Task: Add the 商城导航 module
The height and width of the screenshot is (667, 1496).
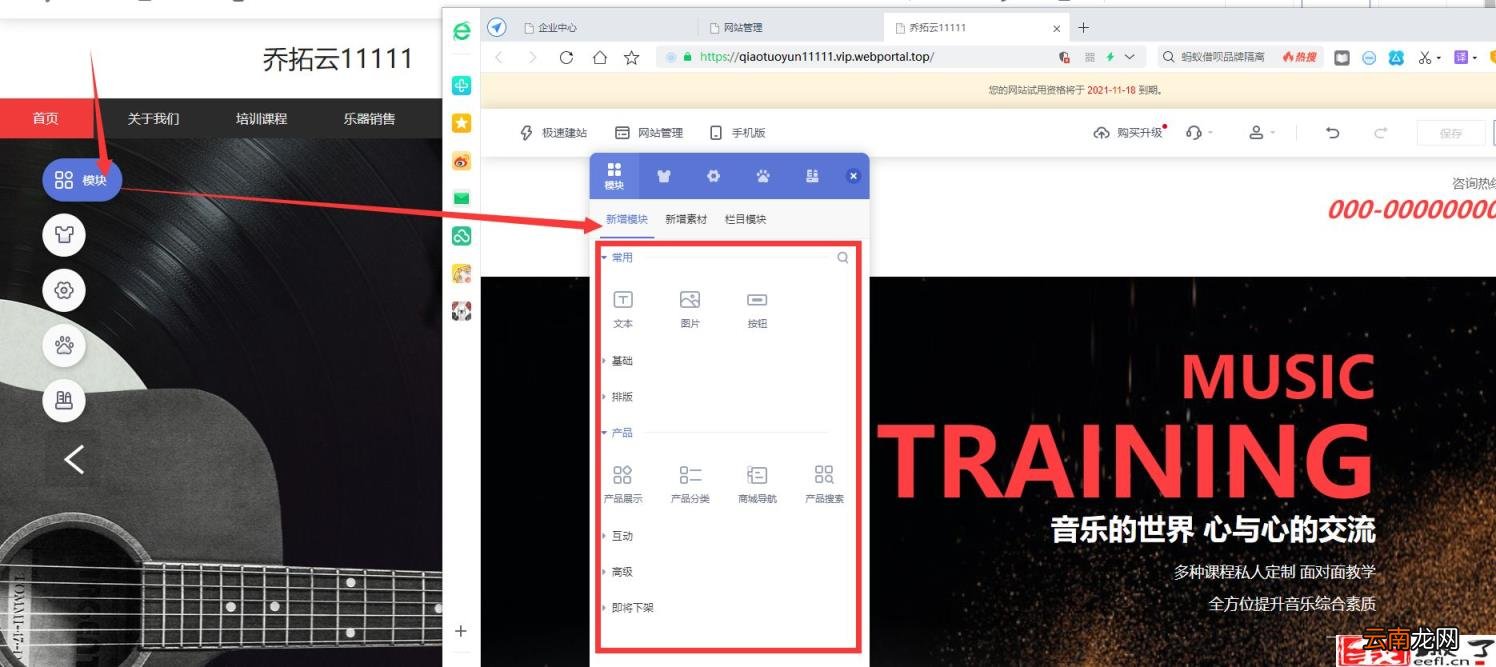Action: [757, 484]
